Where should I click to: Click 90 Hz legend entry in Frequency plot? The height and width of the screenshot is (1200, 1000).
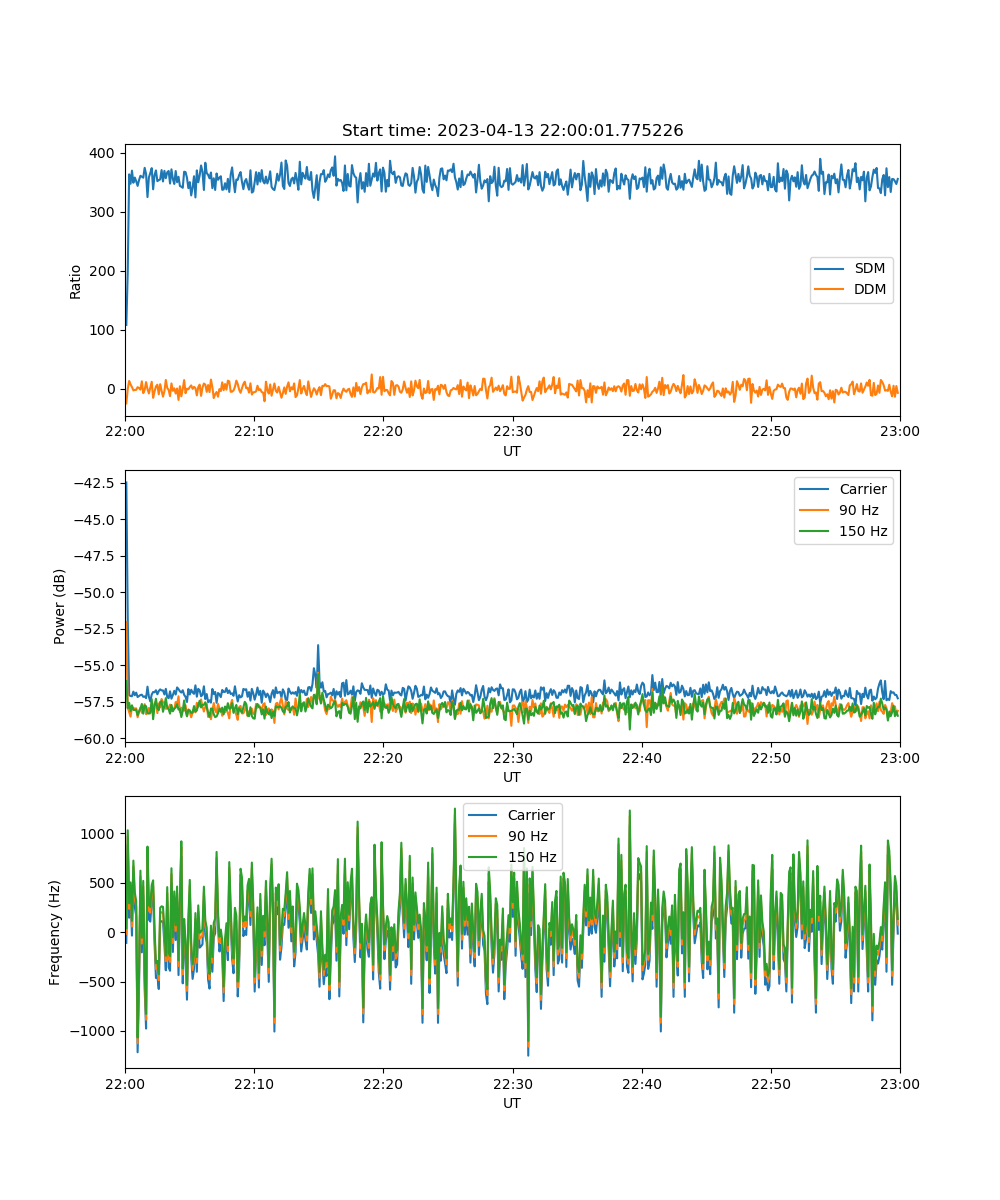point(526,837)
